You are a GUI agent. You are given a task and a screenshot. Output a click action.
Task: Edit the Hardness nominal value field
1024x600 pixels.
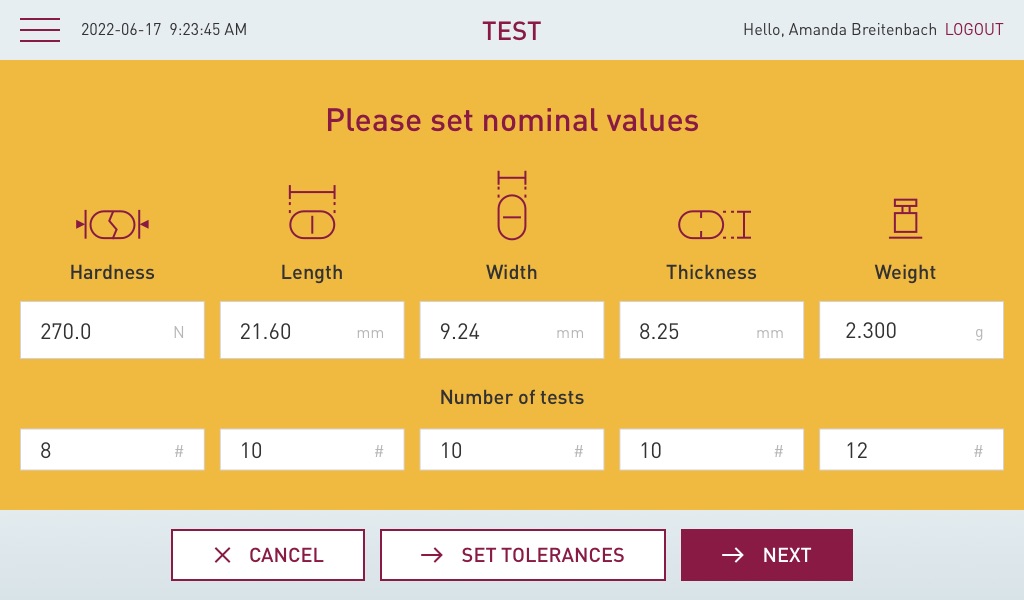click(x=112, y=331)
